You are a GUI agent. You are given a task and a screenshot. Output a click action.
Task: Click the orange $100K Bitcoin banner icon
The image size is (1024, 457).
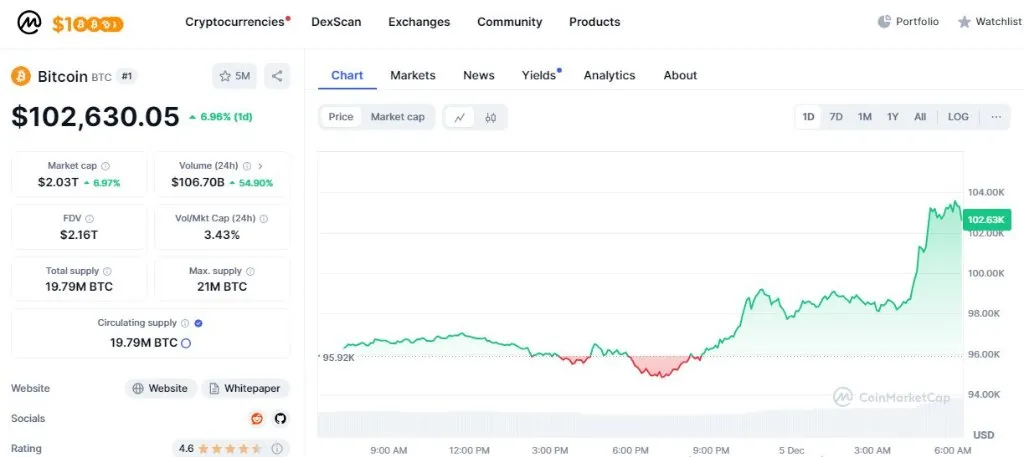pos(88,24)
